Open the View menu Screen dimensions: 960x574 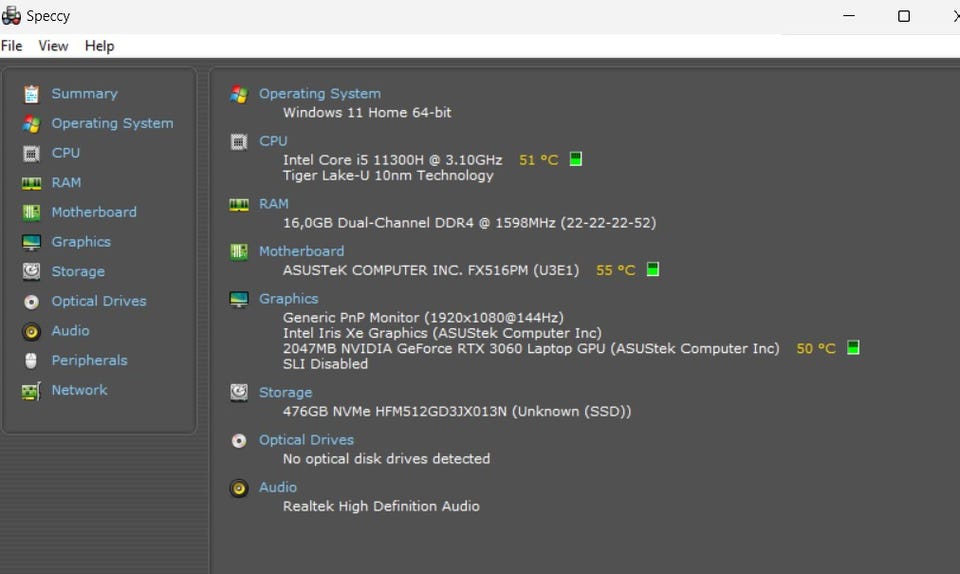point(53,46)
